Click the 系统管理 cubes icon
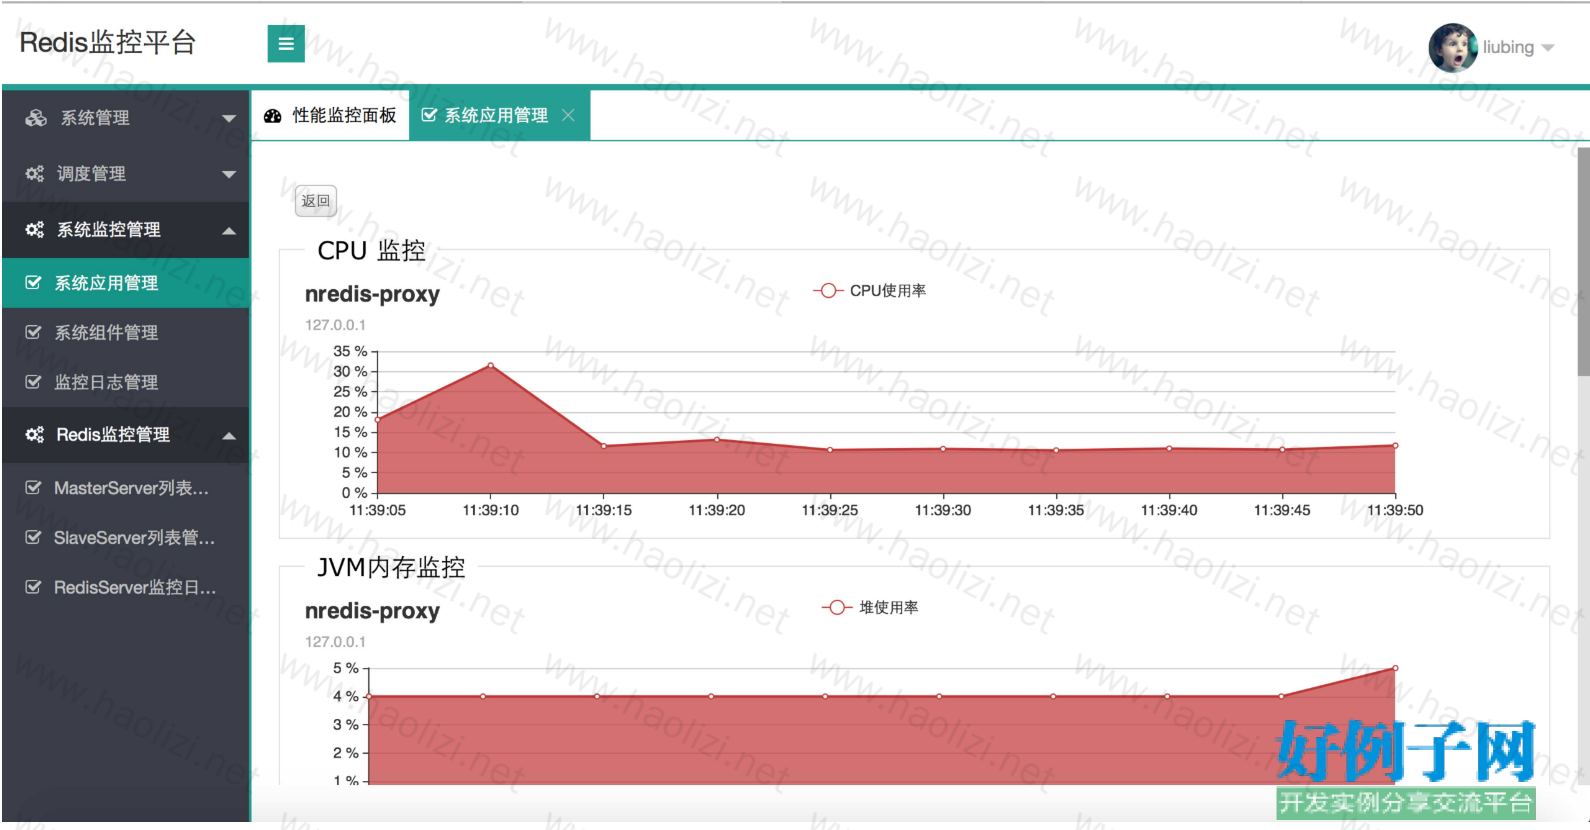 coord(36,118)
